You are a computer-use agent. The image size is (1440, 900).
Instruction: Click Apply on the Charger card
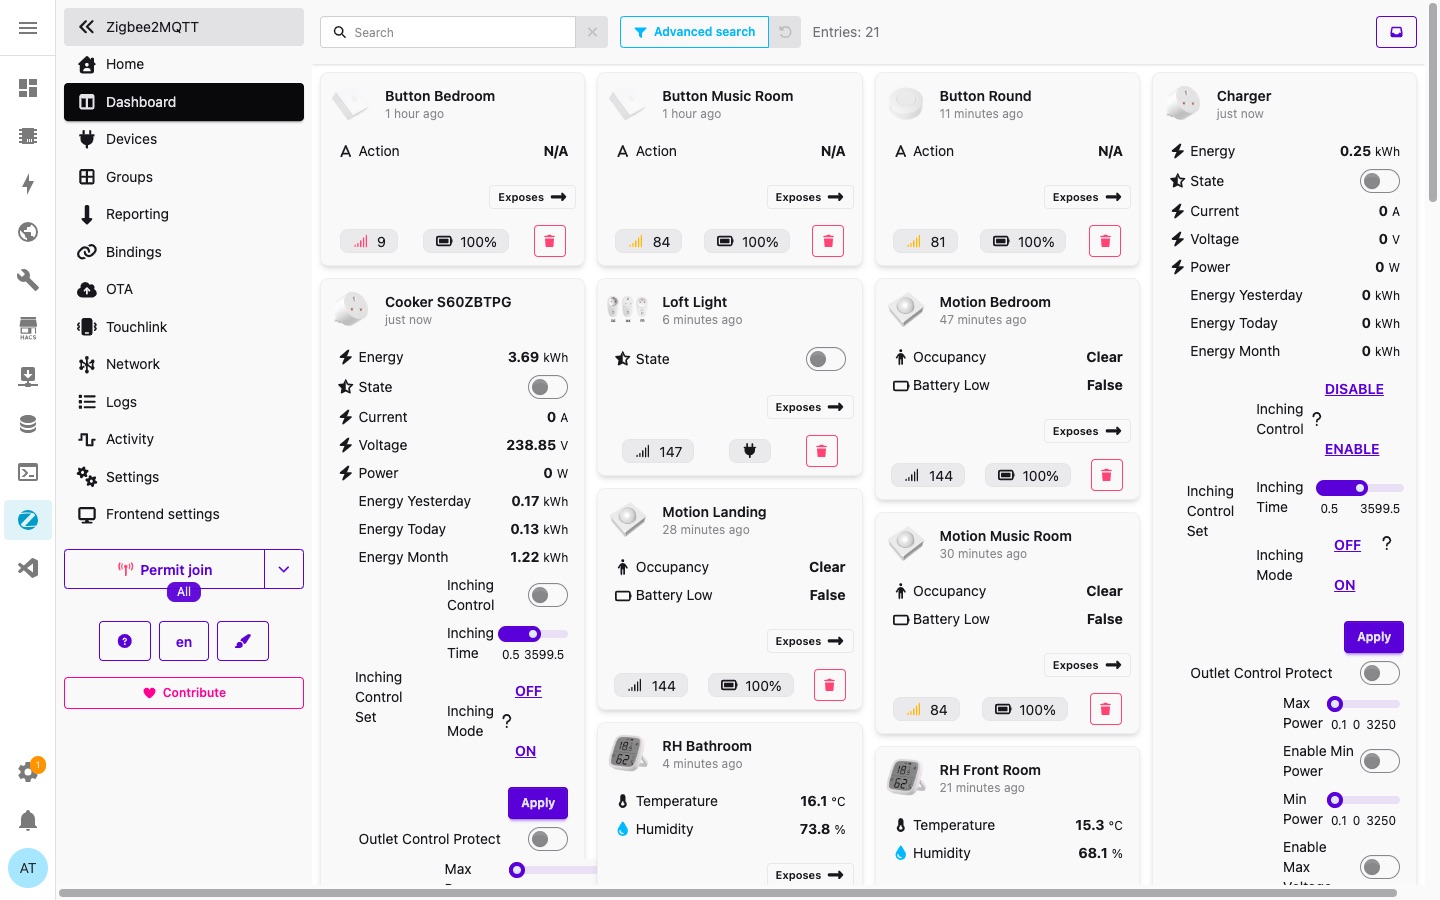[1373, 637]
